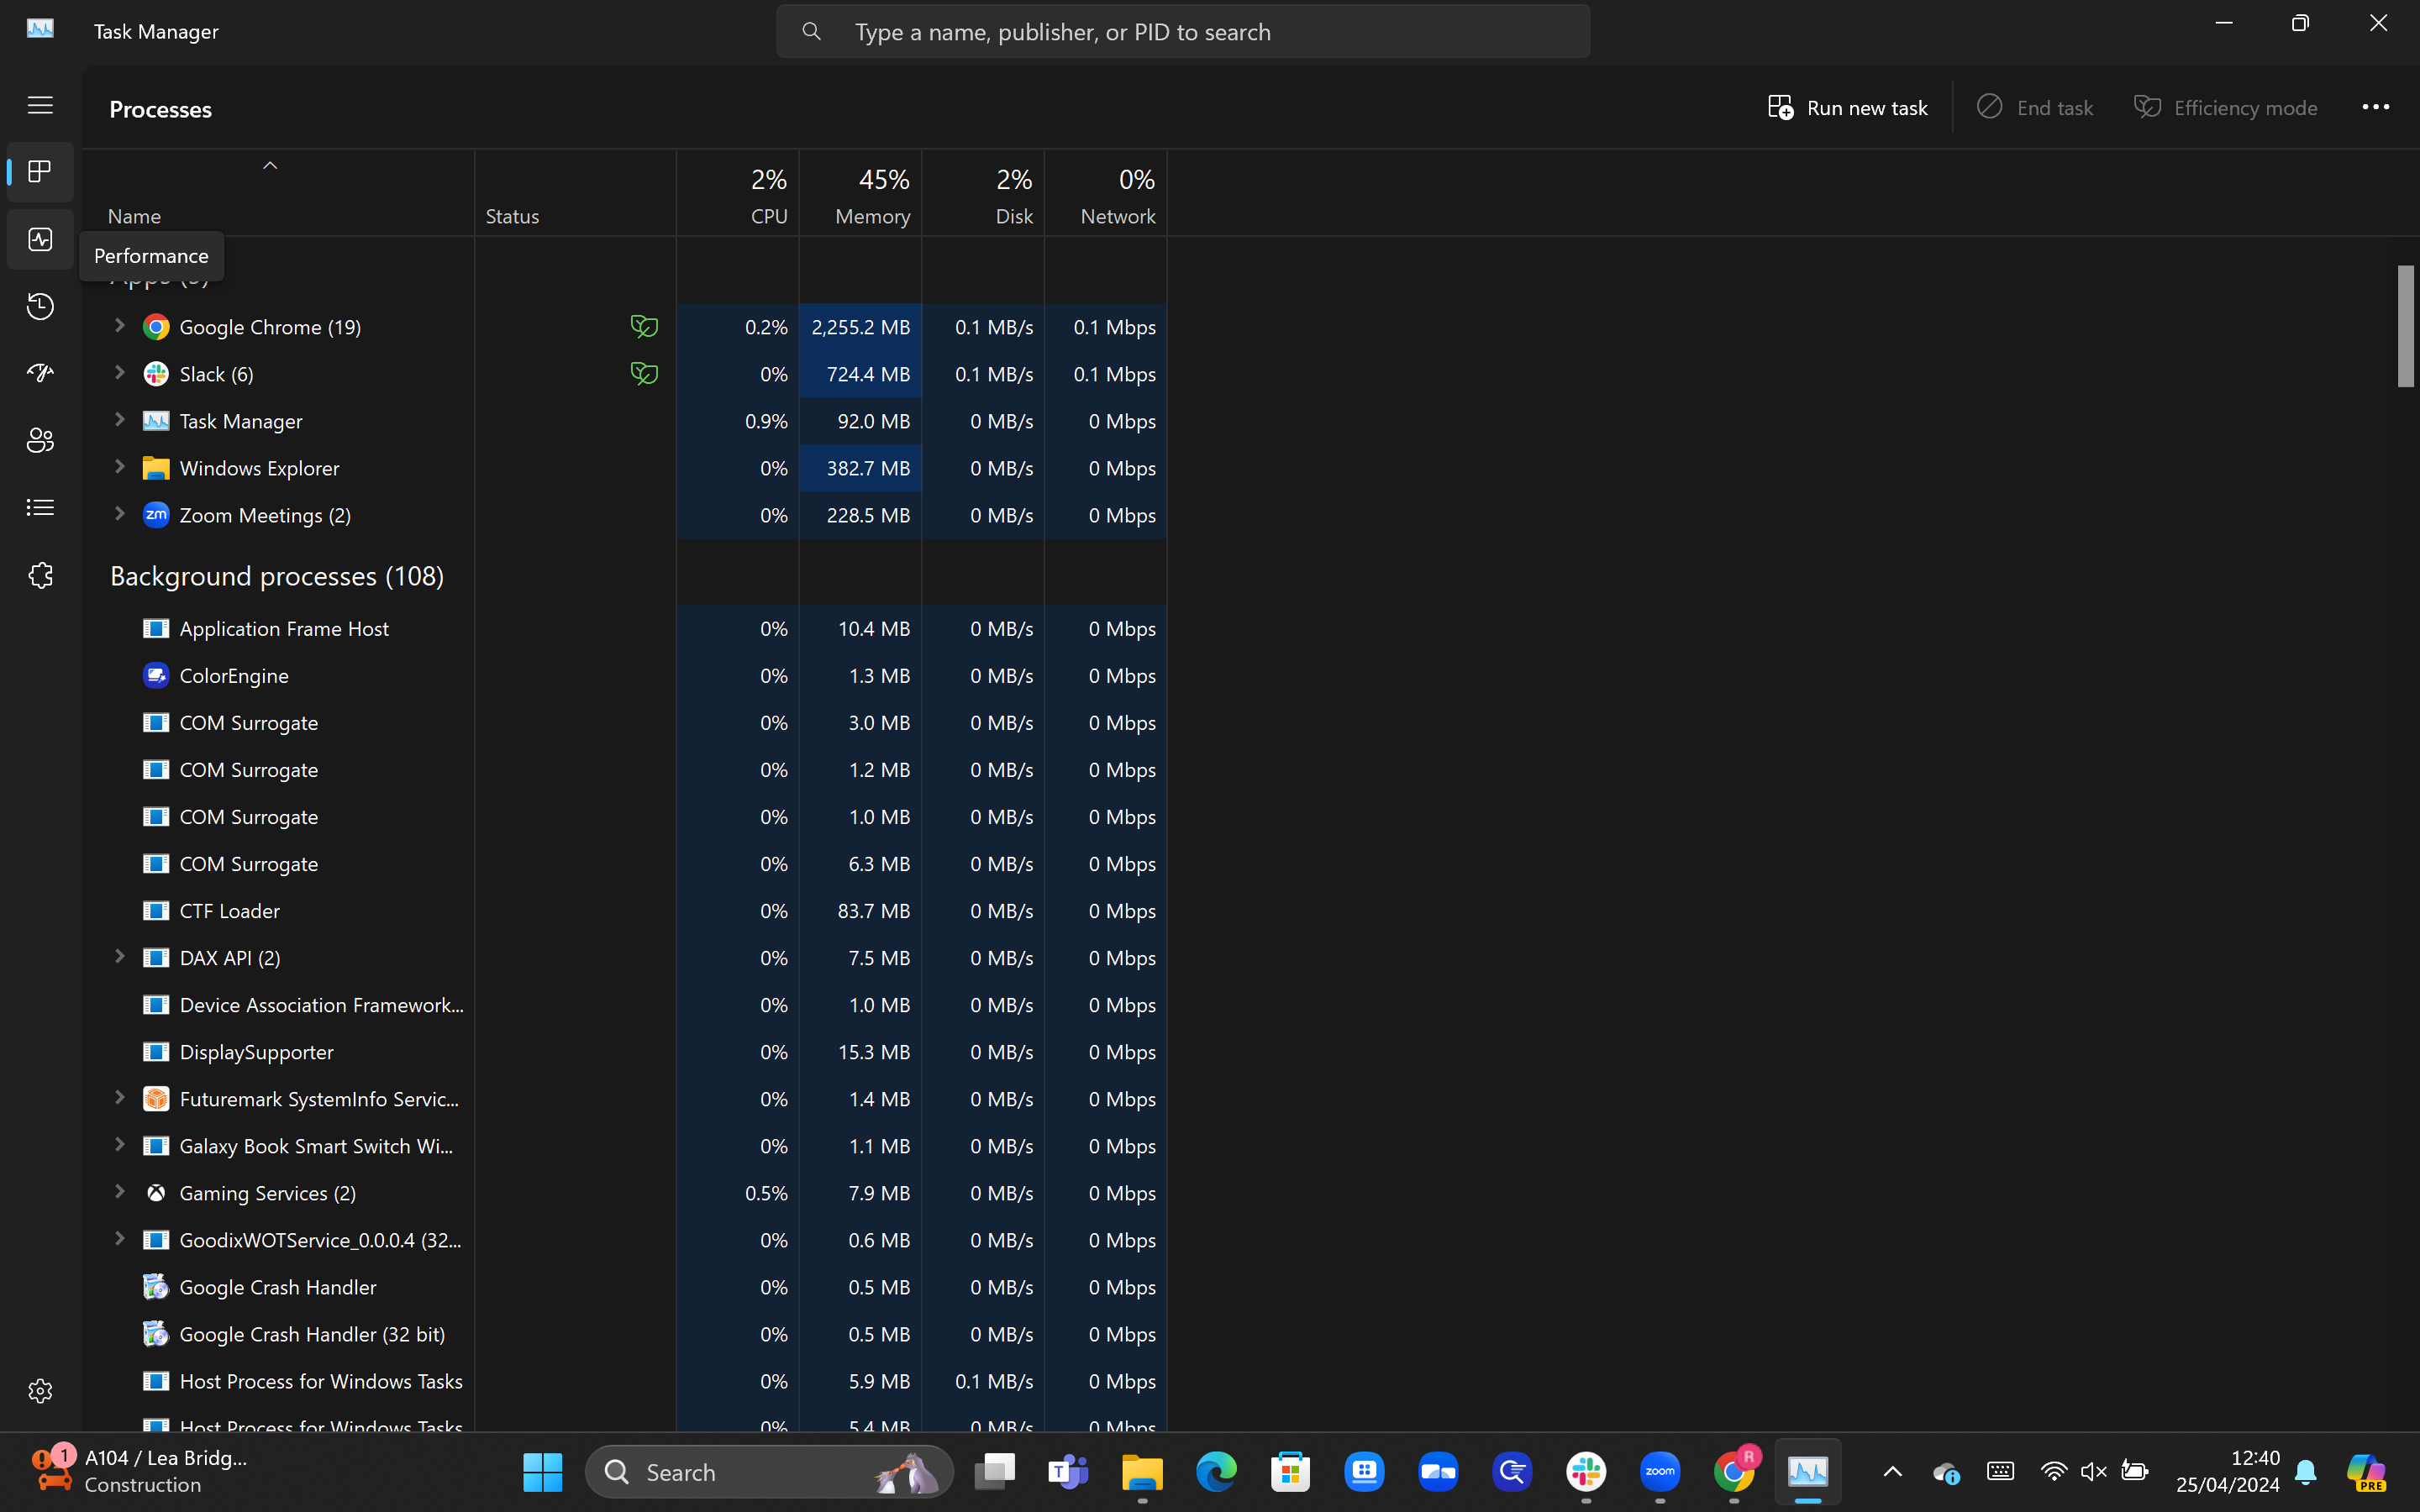Screen dimensions: 2420x1512
Task: Click the Zoom Meetings process icon
Action: pos(156,515)
